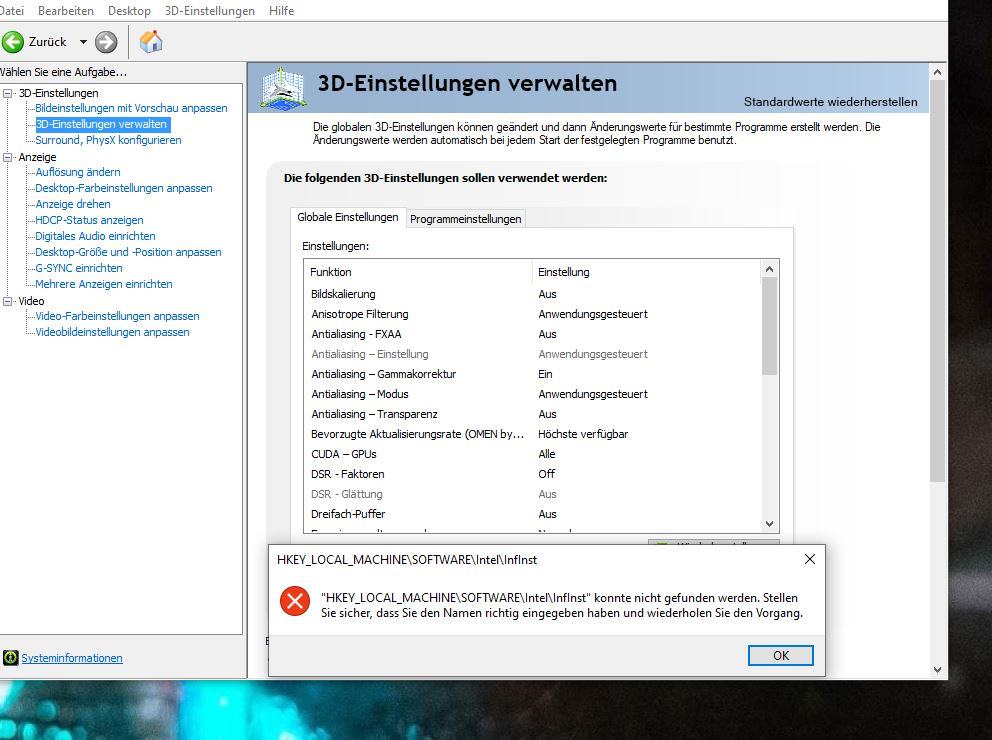
Task: Collapse the Video tree node
Action: [x=8, y=301]
